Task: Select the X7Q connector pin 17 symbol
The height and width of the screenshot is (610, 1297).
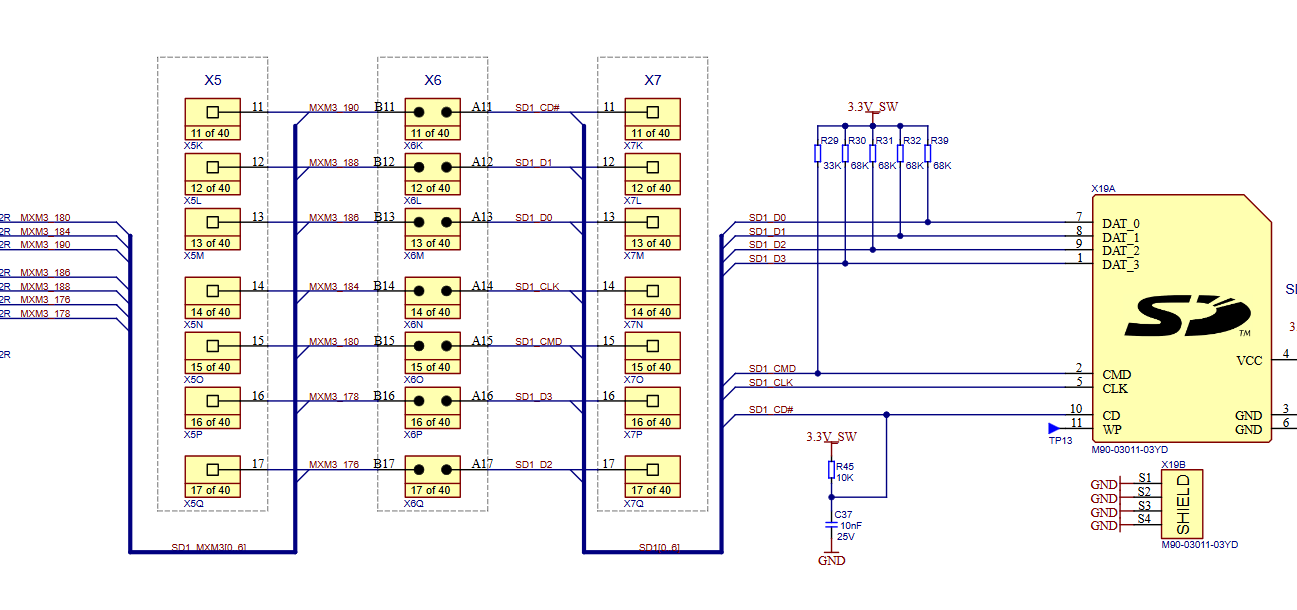Action: [x=652, y=476]
